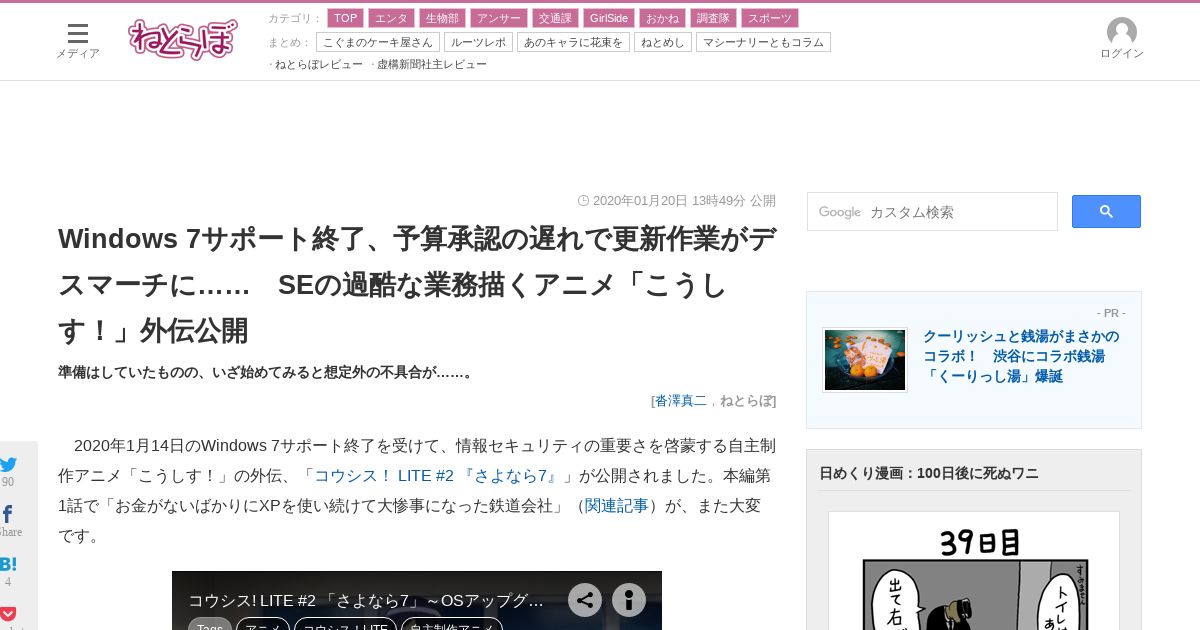The width and height of the screenshot is (1200, 630).
Task: Open the video info icon
Action: 629,600
